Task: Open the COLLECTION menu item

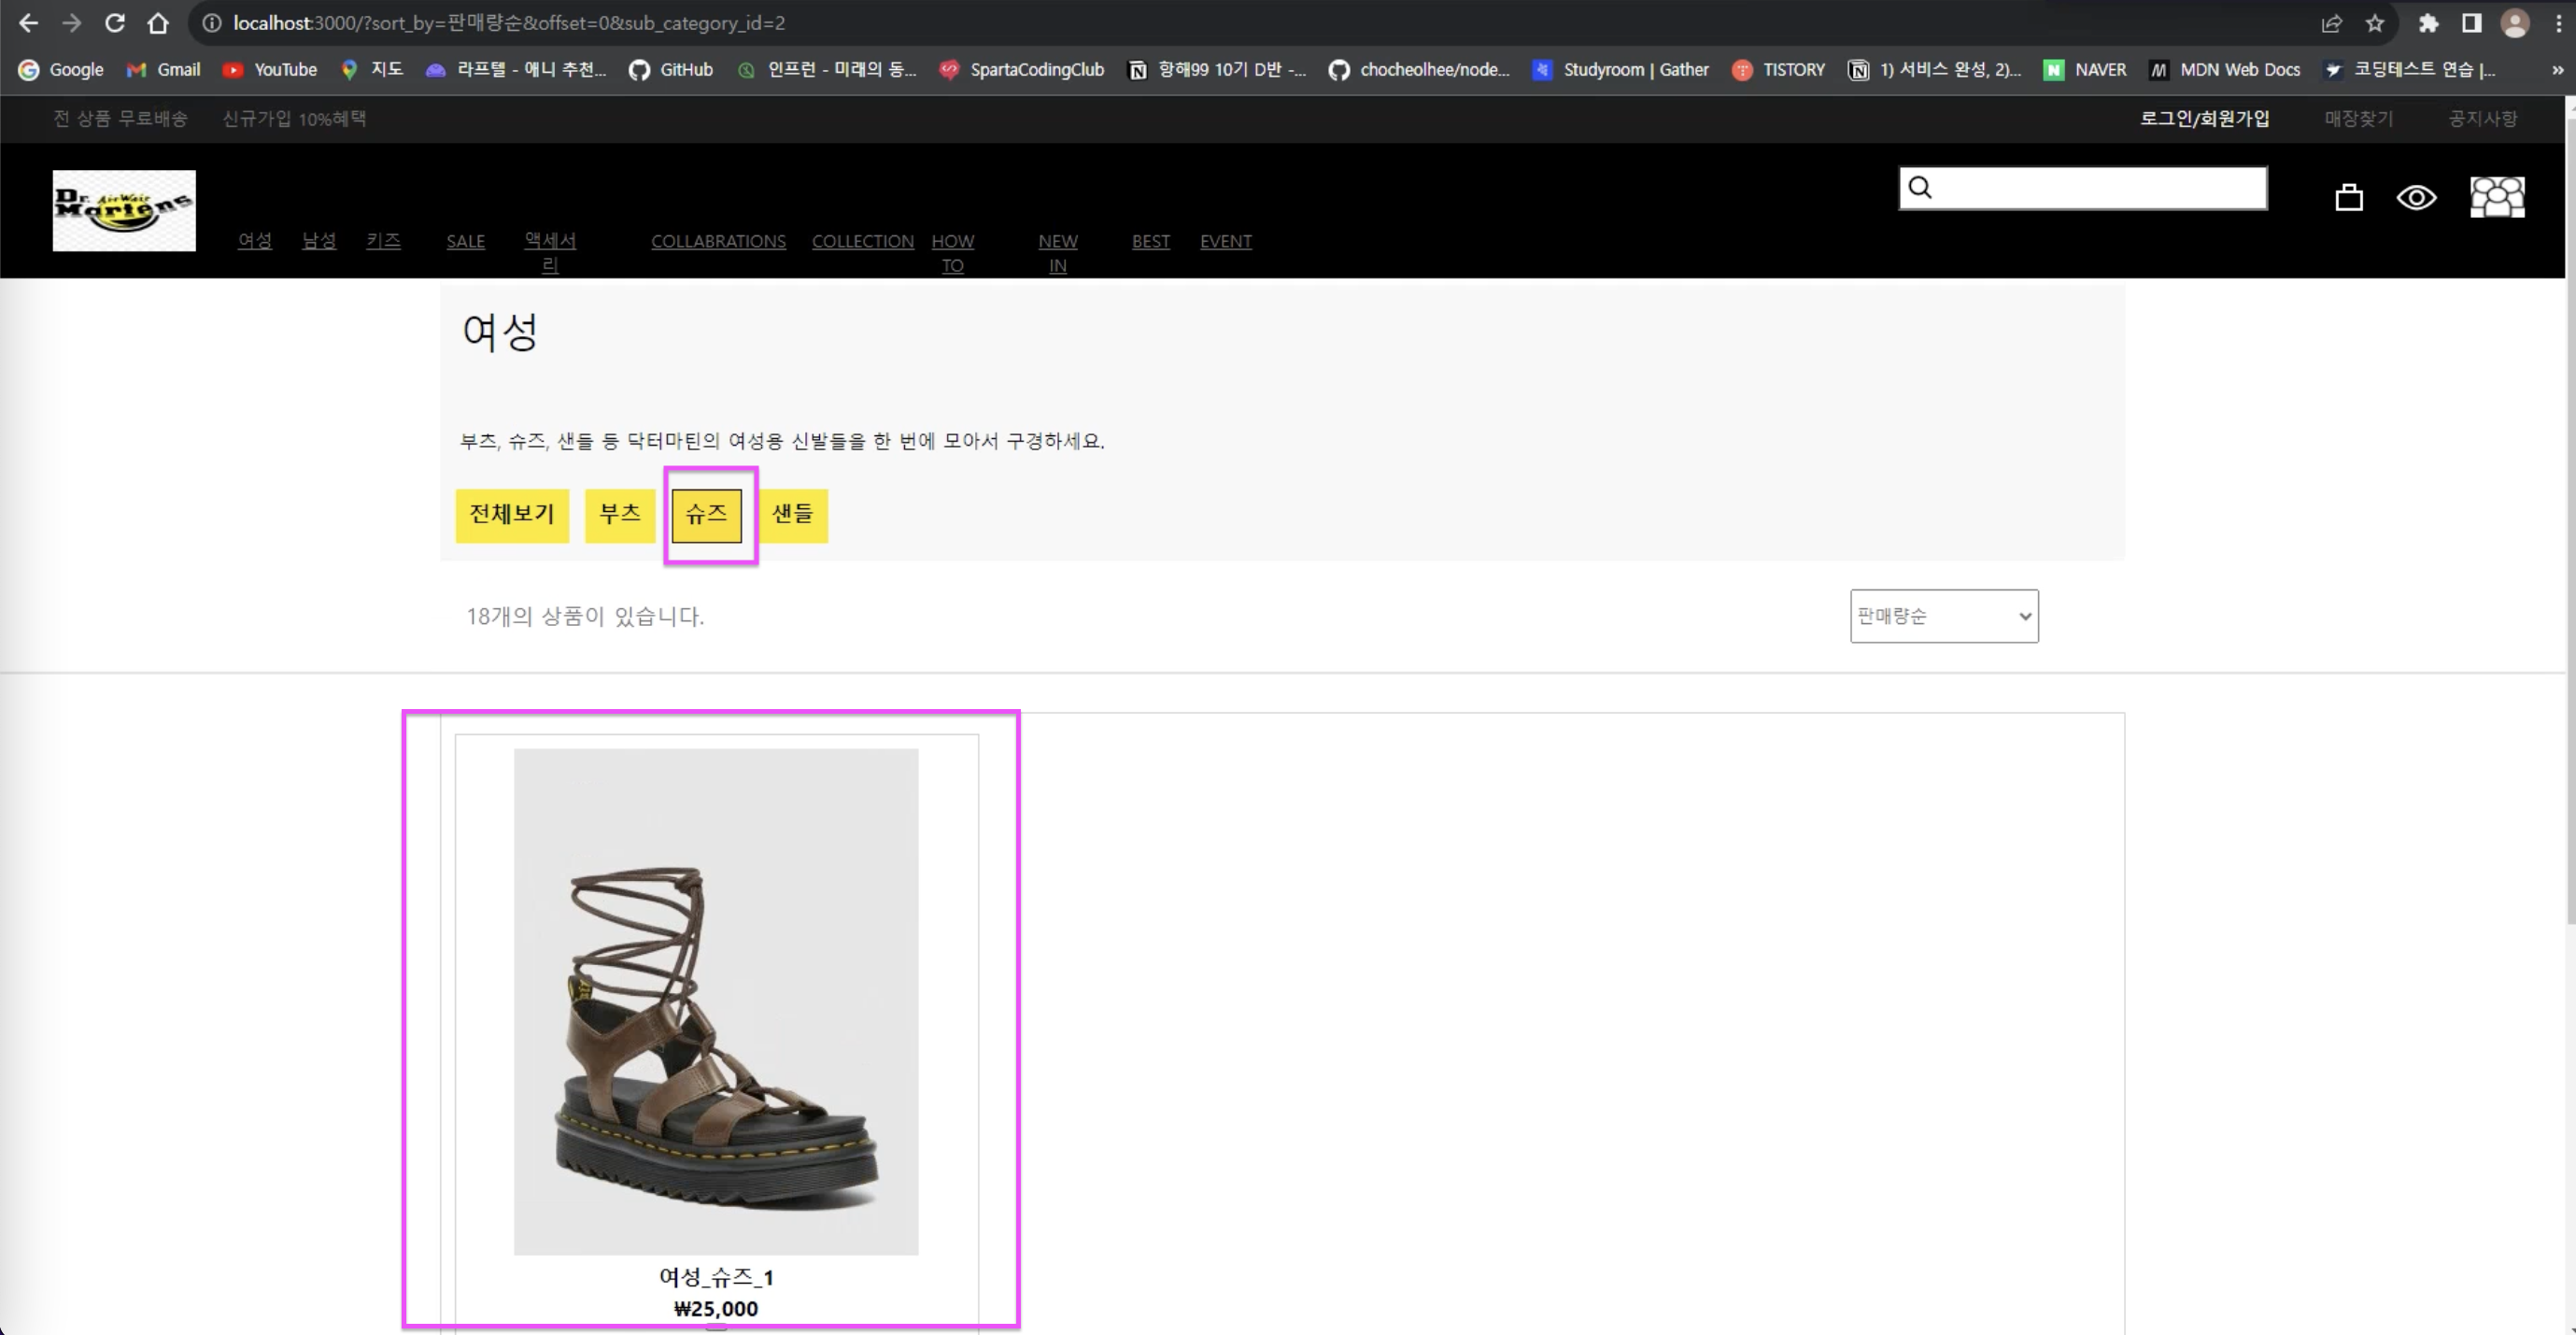Action: pos(862,241)
